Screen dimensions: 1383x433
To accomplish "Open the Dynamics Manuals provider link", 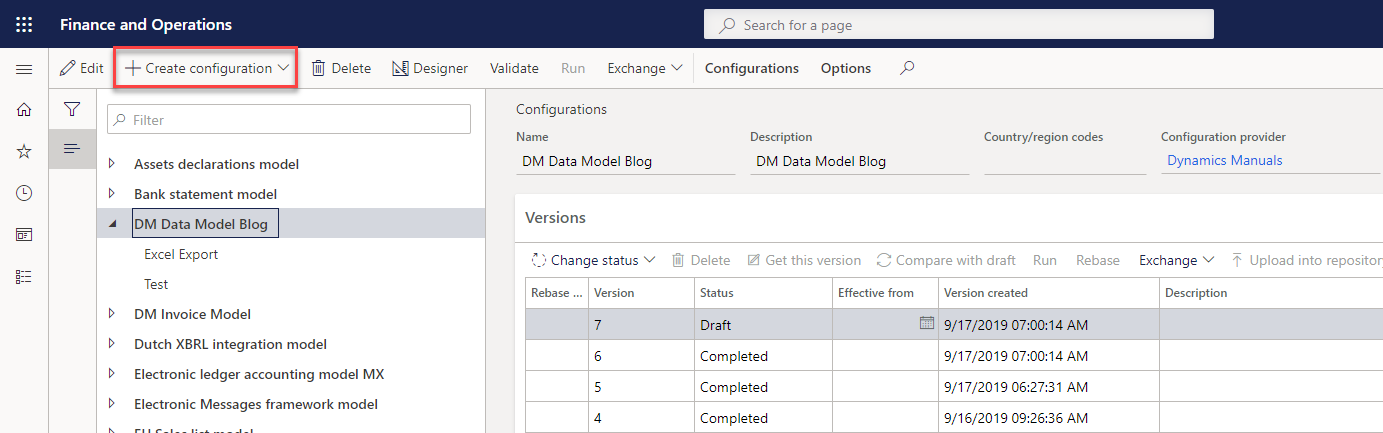I will click(1224, 160).
